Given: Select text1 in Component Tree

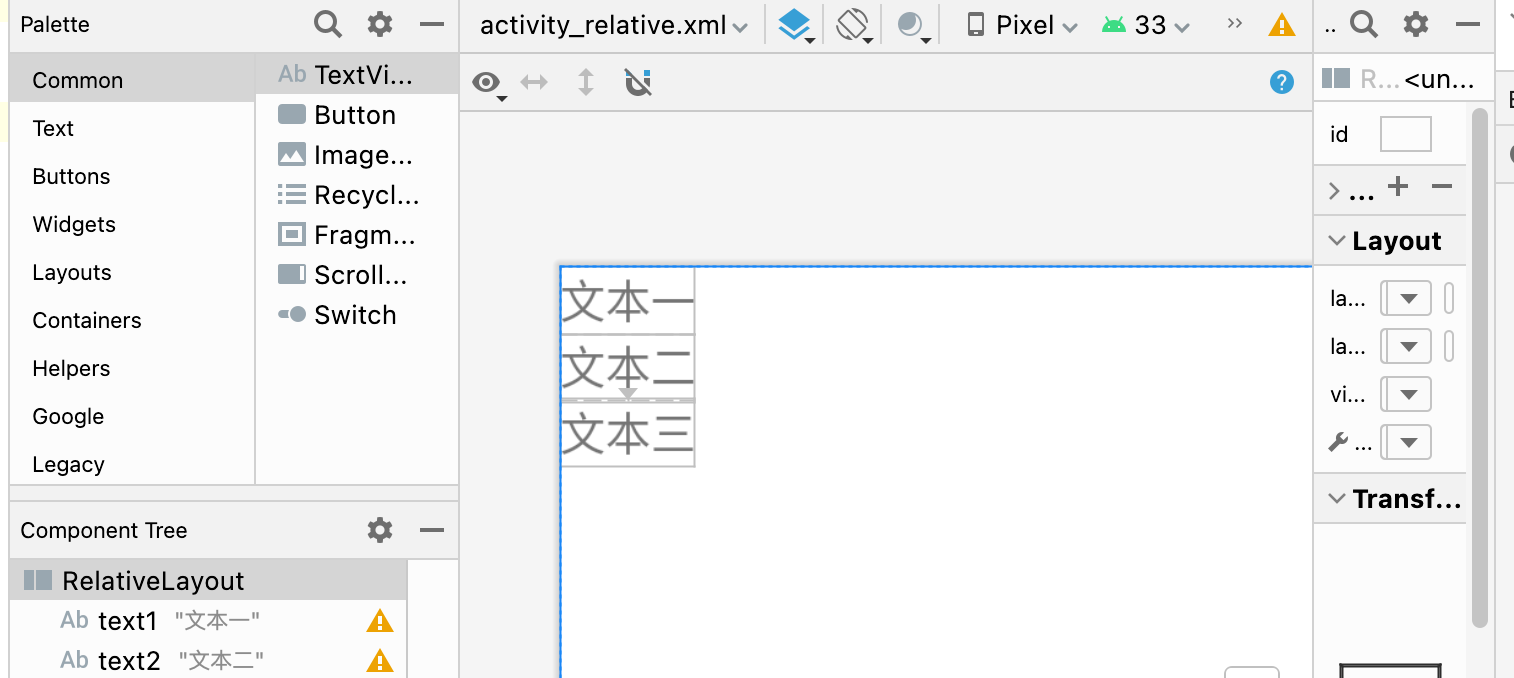Looking at the screenshot, I should point(208,621).
